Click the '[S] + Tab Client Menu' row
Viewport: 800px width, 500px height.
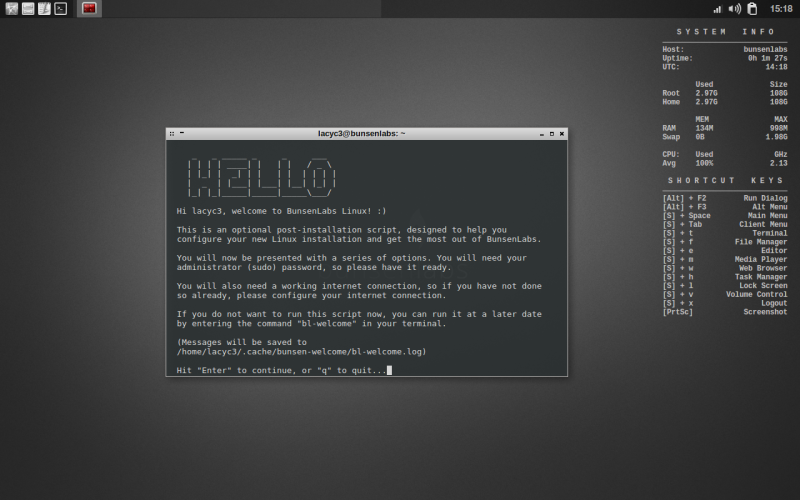(724, 224)
